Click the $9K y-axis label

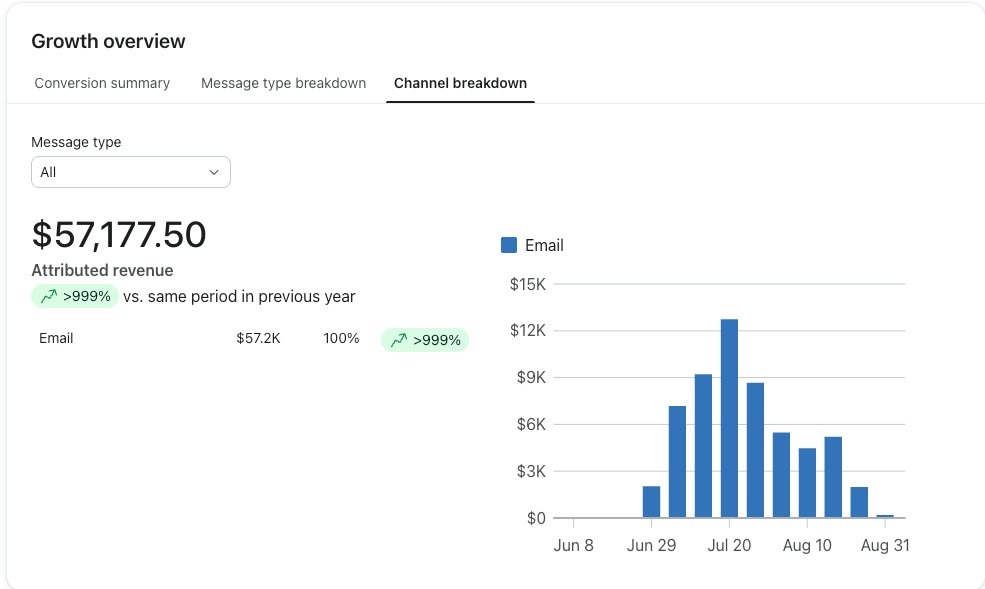pyautogui.click(x=531, y=377)
